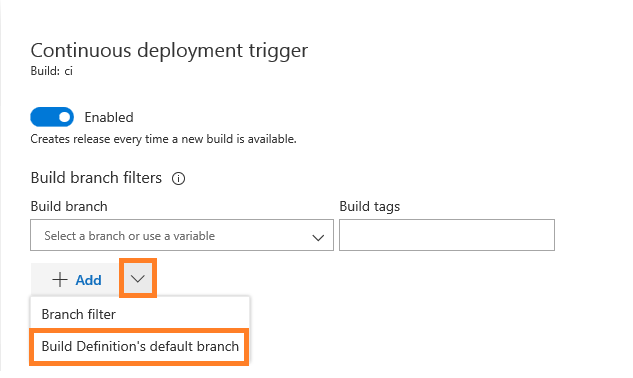Open the Build branch dropdown
Image resolution: width=633 pixels, height=378 pixels.
(x=182, y=235)
